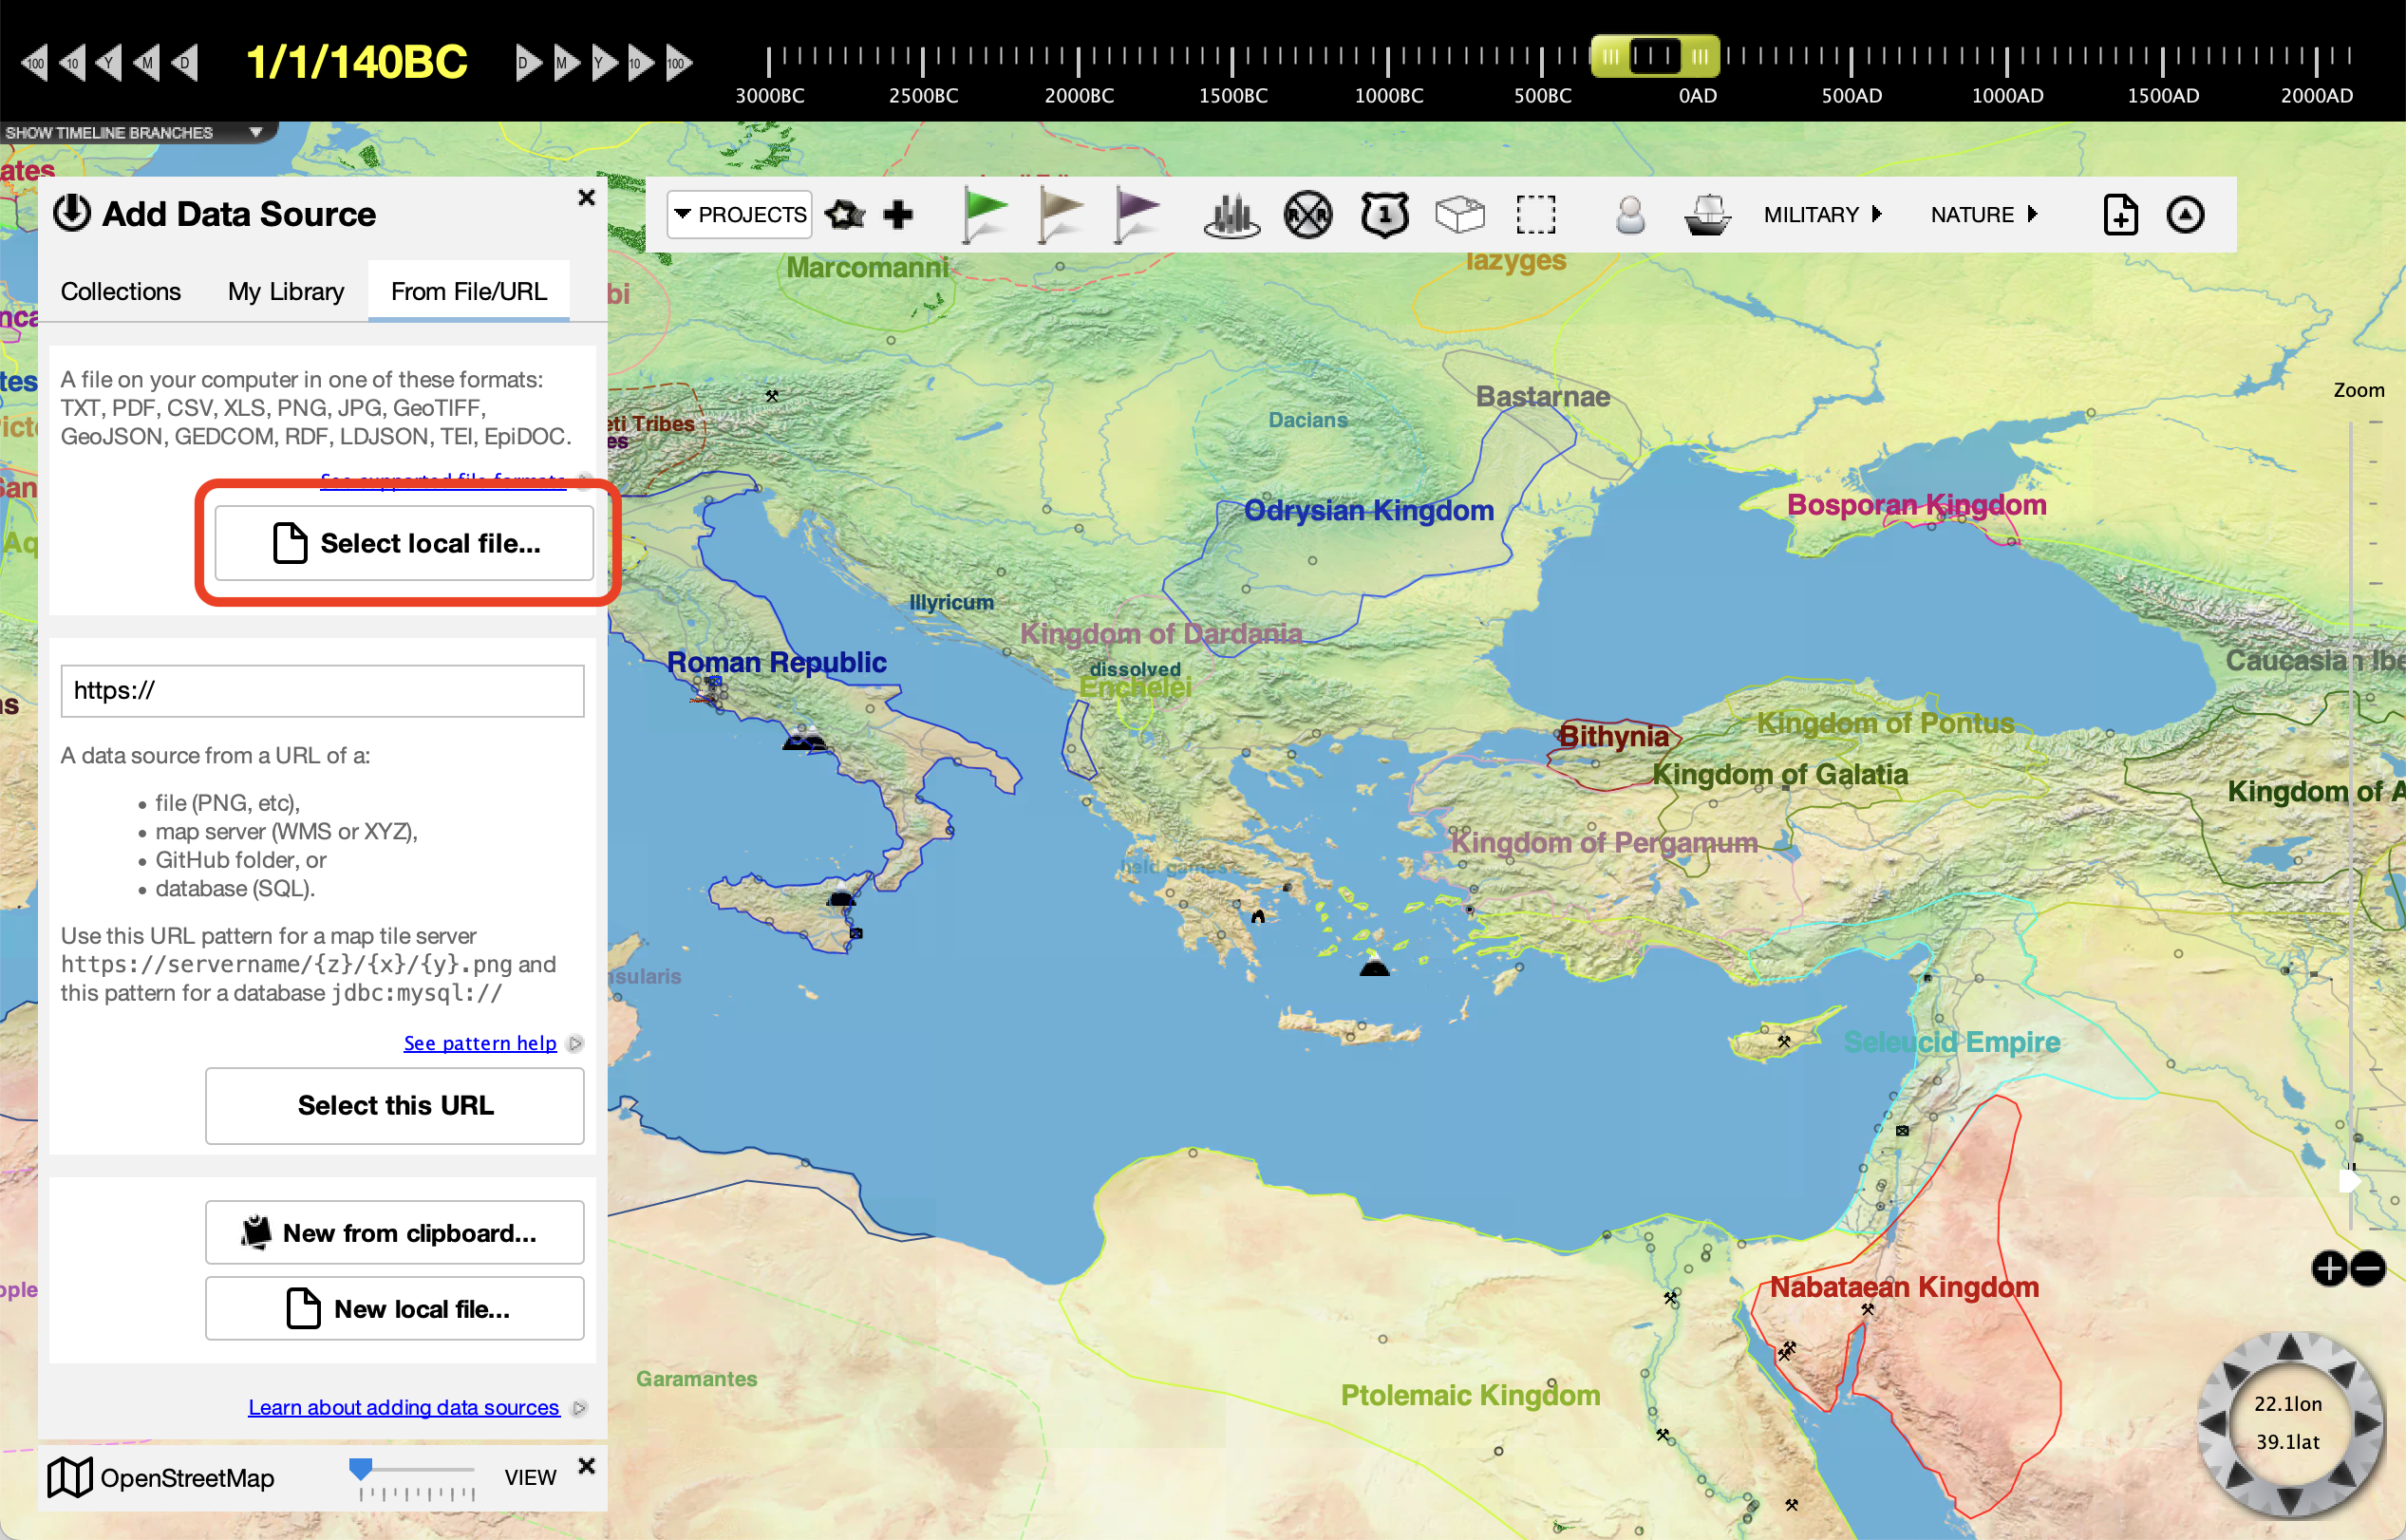Expand the Military menu
The height and width of the screenshot is (1540, 2406).
[1822, 214]
